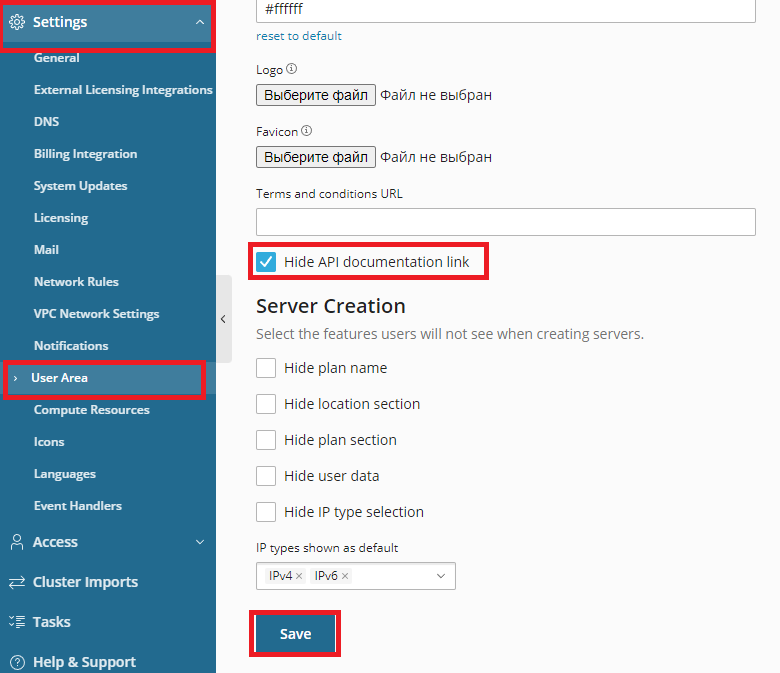Open Mail settings
The width and height of the screenshot is (780, 673).
(46, 250)
